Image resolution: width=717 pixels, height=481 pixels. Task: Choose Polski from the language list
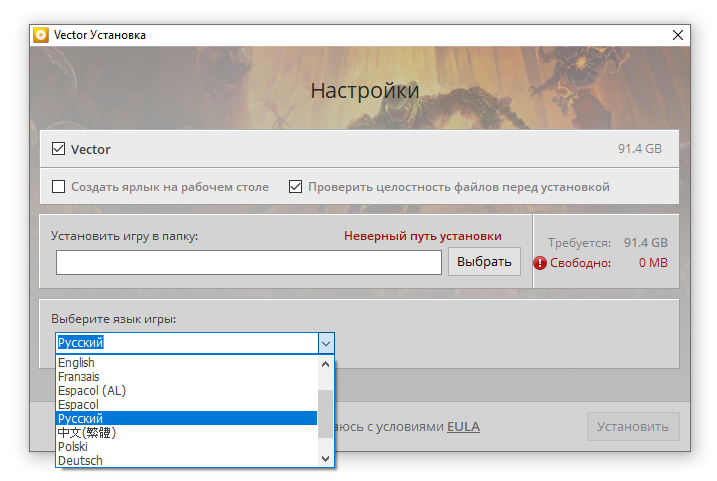coord(73,447)
